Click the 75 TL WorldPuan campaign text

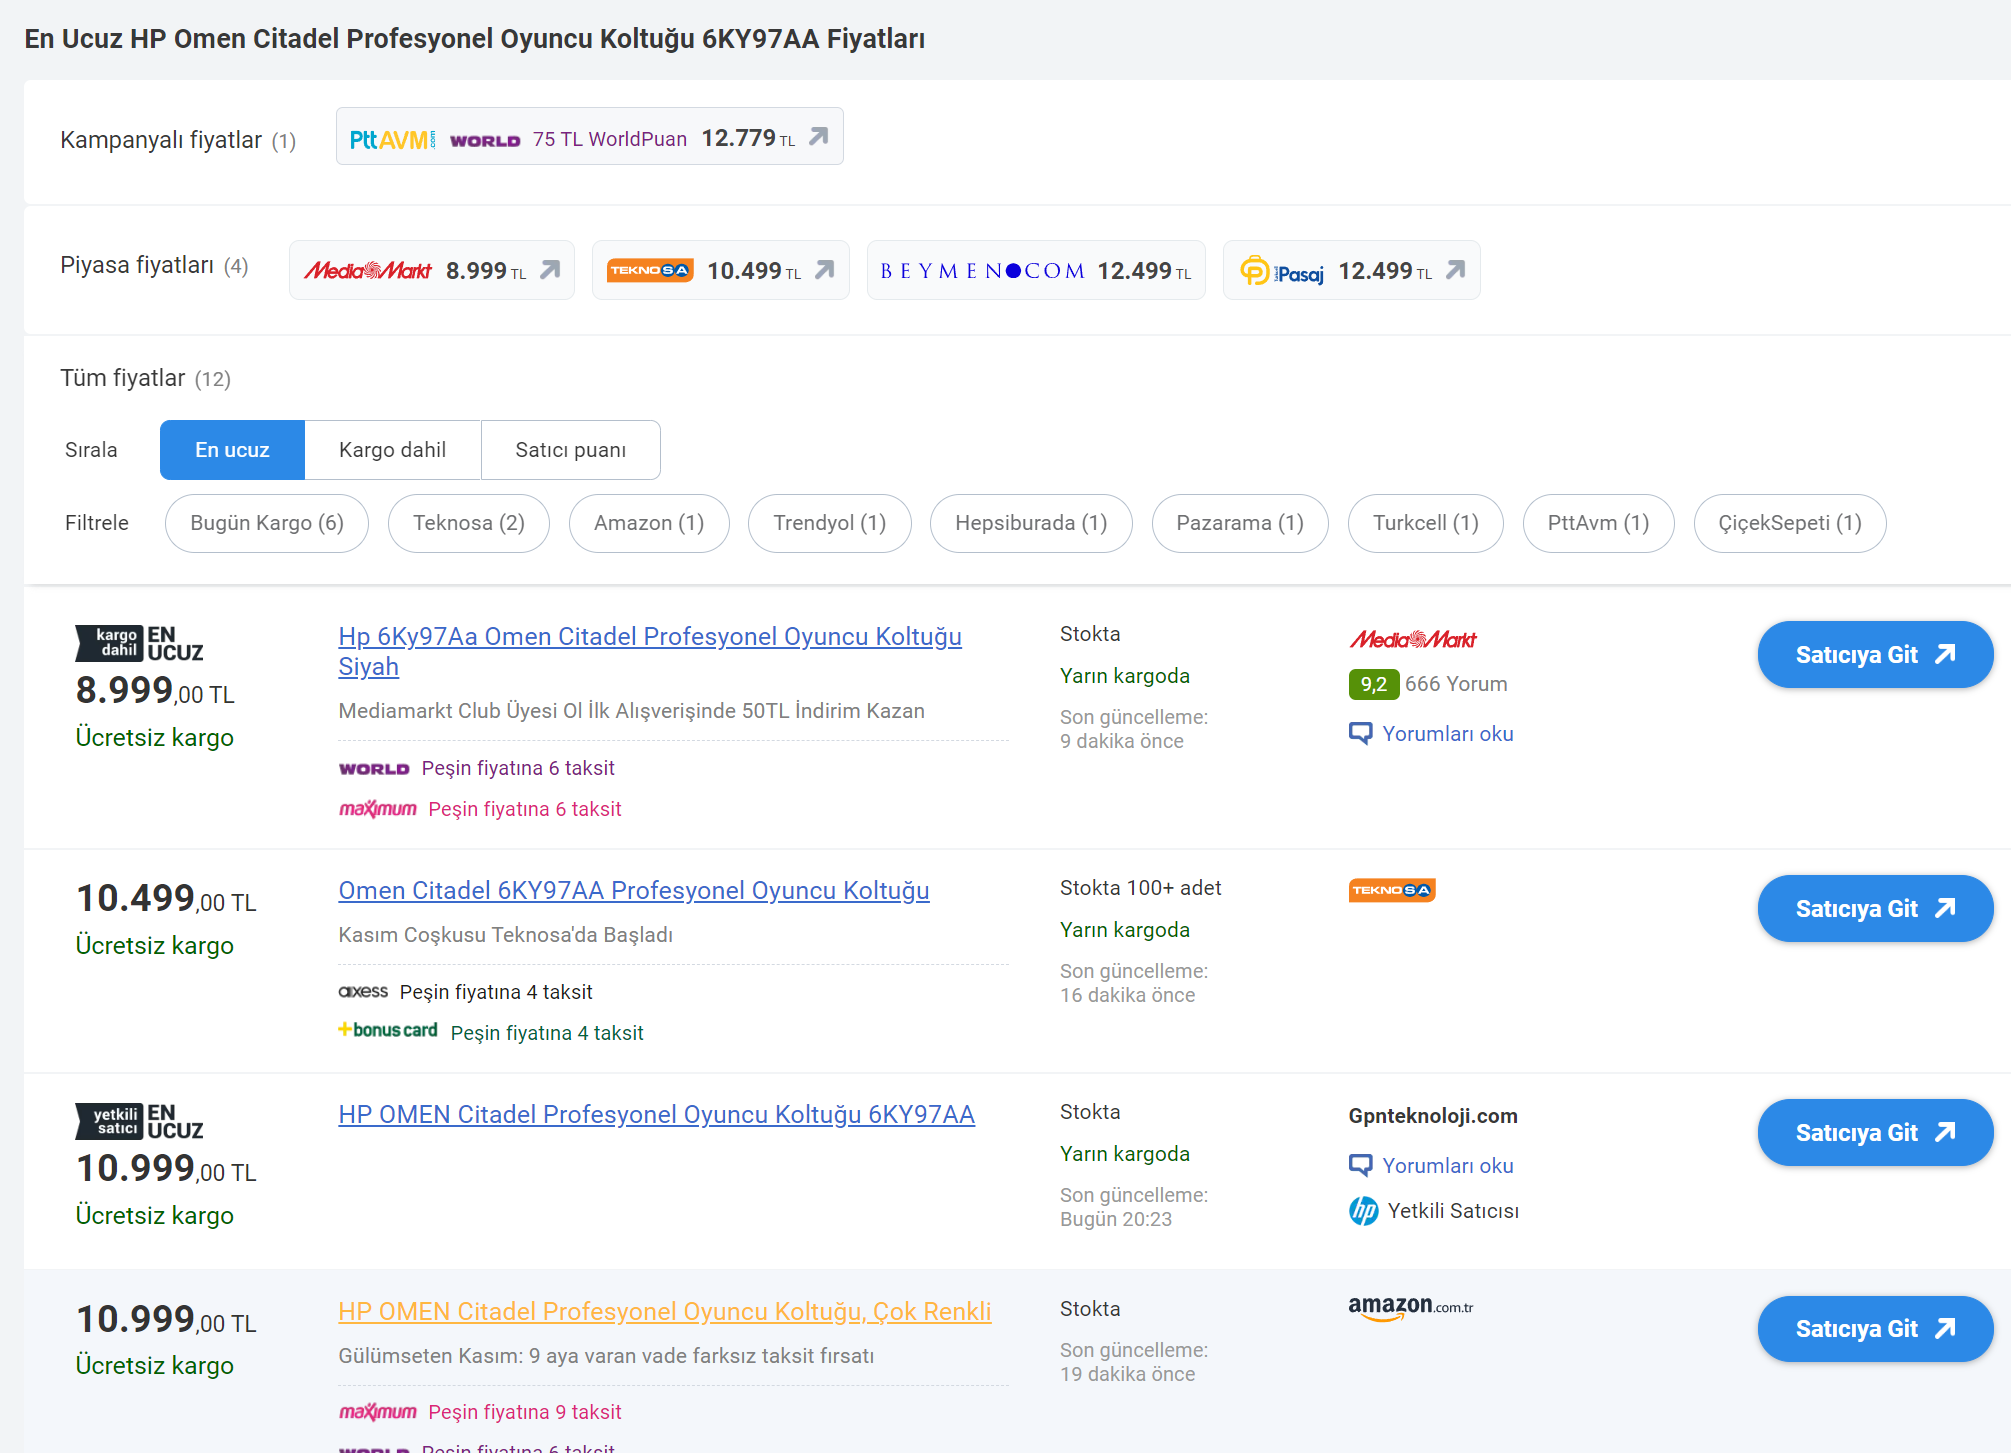[610, 139]
